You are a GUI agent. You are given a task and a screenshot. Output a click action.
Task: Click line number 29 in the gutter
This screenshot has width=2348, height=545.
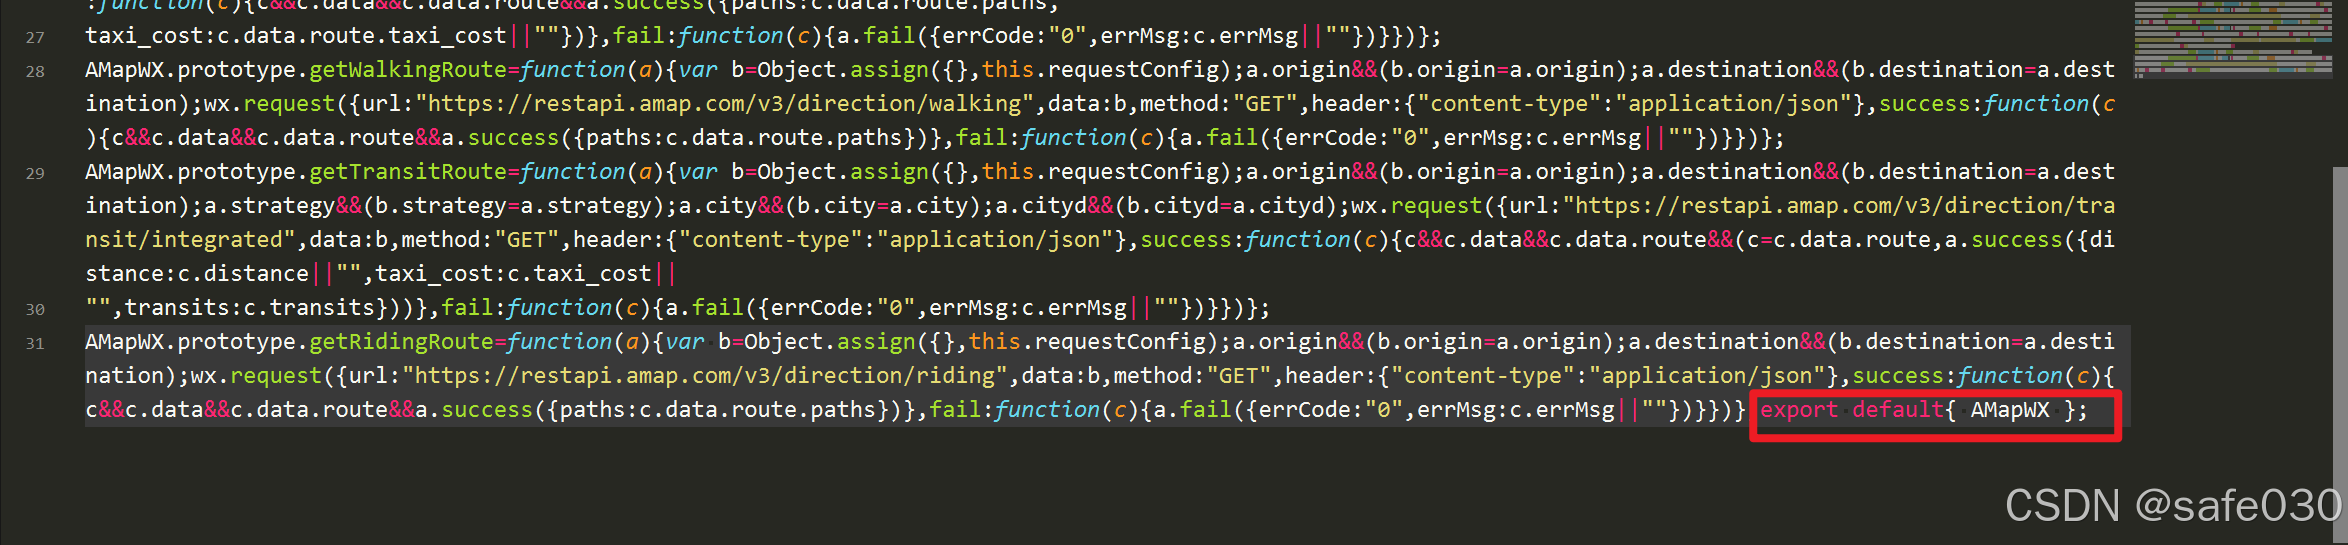click(35, 173)
